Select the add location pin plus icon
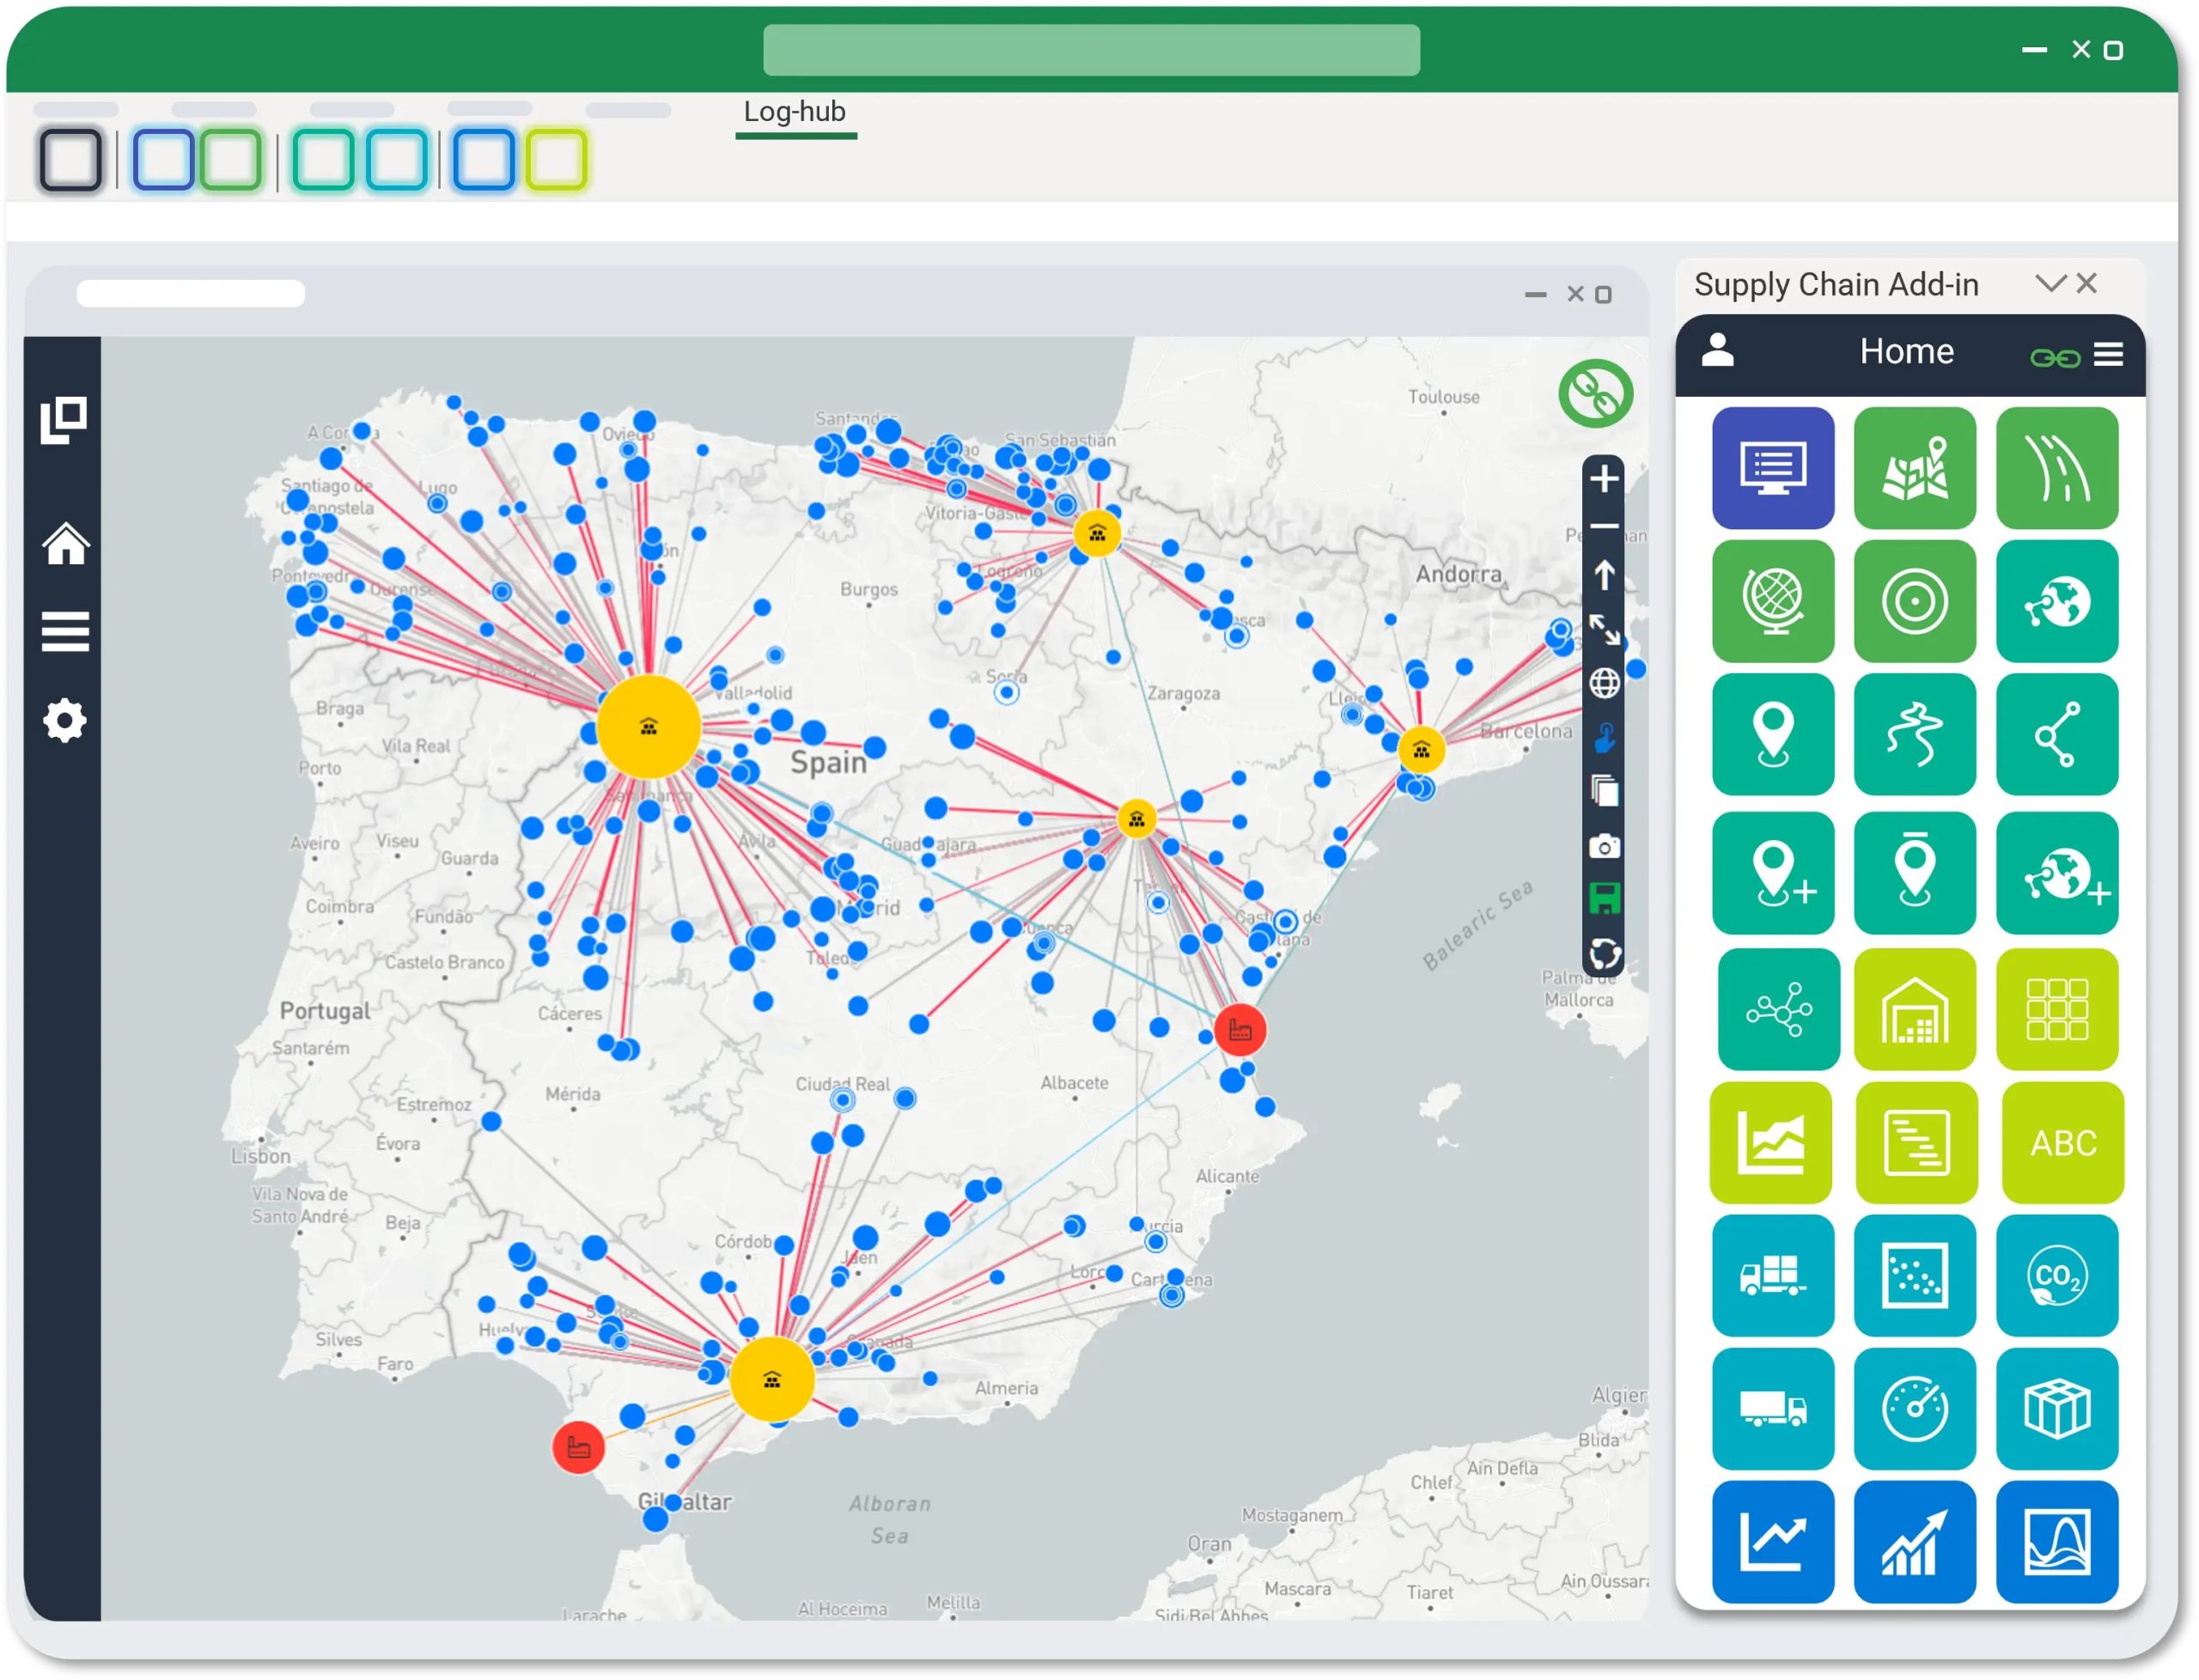2199x1680 pixels. (x=1772, y=873)
